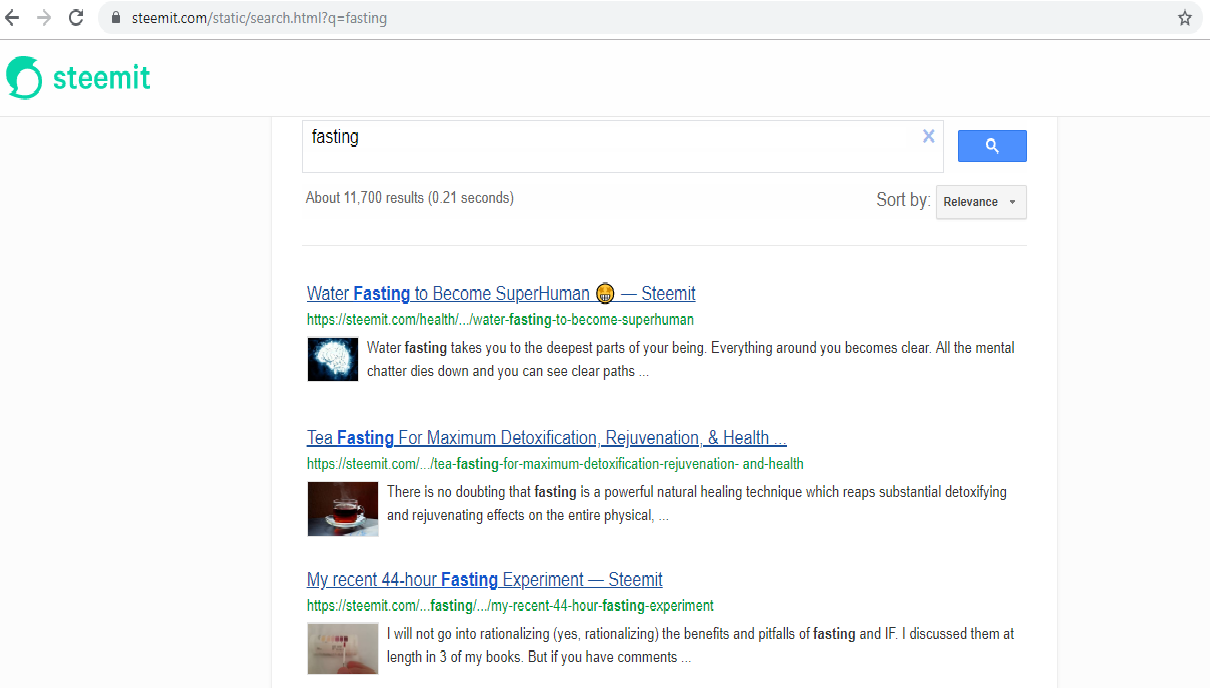
Task: Click the my-recent-44-hour-fasting-experiment green URL
Action: (510, 606)
